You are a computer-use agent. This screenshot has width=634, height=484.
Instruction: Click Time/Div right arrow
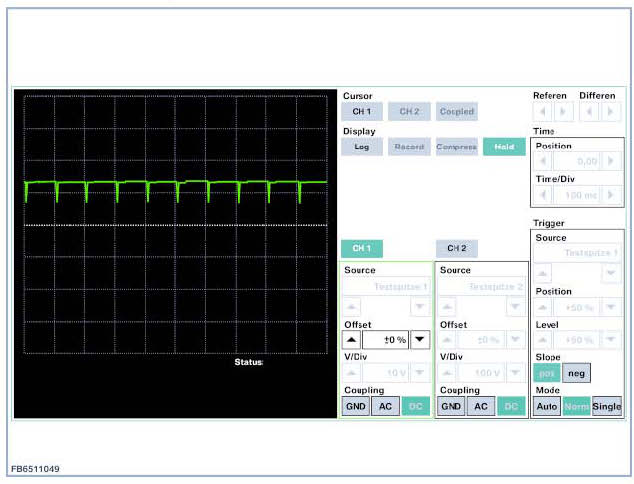pos(611,194)
